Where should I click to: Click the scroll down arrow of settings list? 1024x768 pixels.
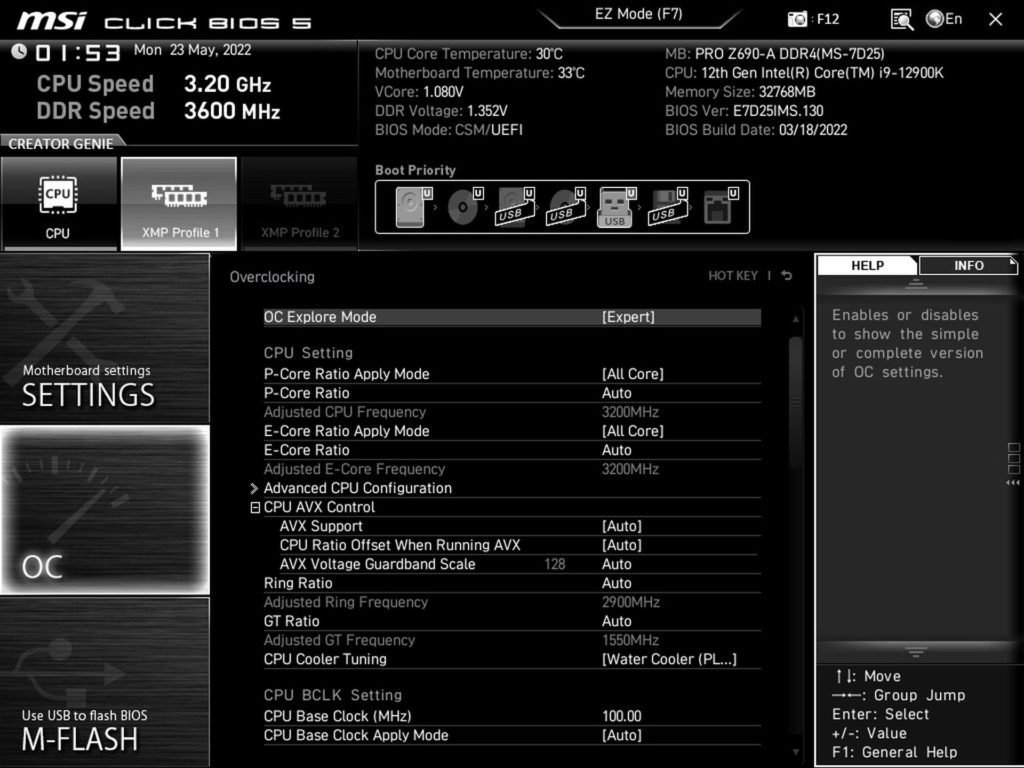[x=795, y=752]
